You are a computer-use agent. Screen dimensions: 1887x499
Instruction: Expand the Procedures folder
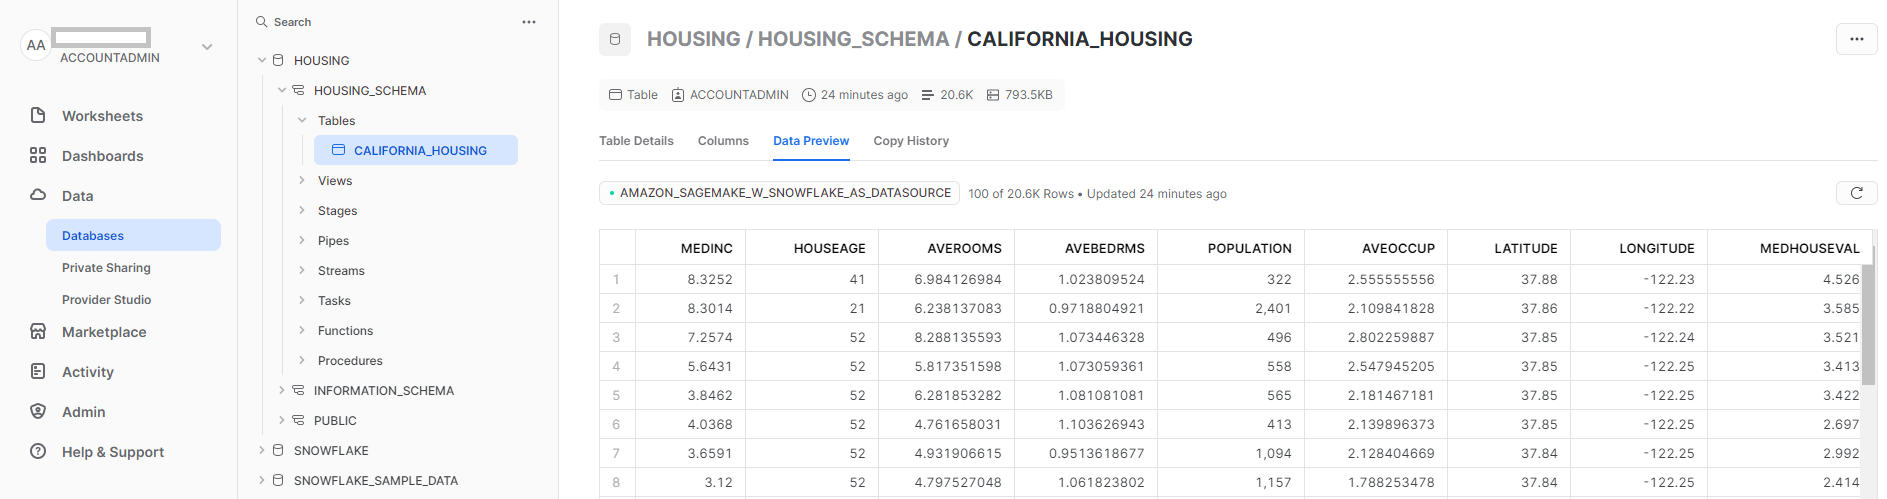302,360
